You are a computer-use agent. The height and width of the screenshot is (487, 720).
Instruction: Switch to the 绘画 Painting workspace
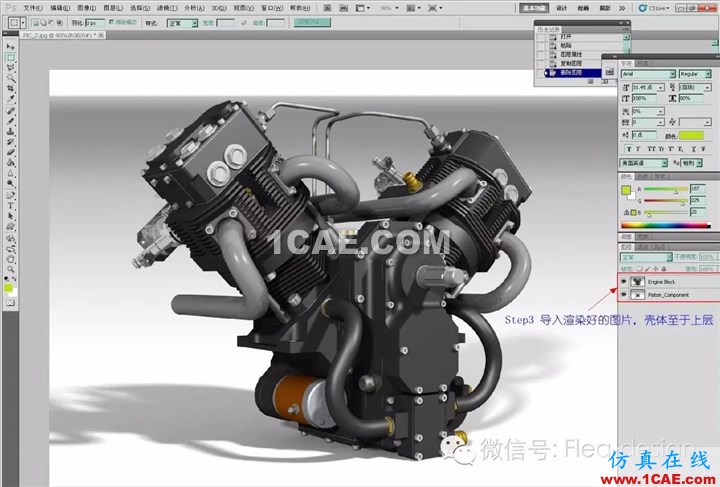click(x=583, y=8)
